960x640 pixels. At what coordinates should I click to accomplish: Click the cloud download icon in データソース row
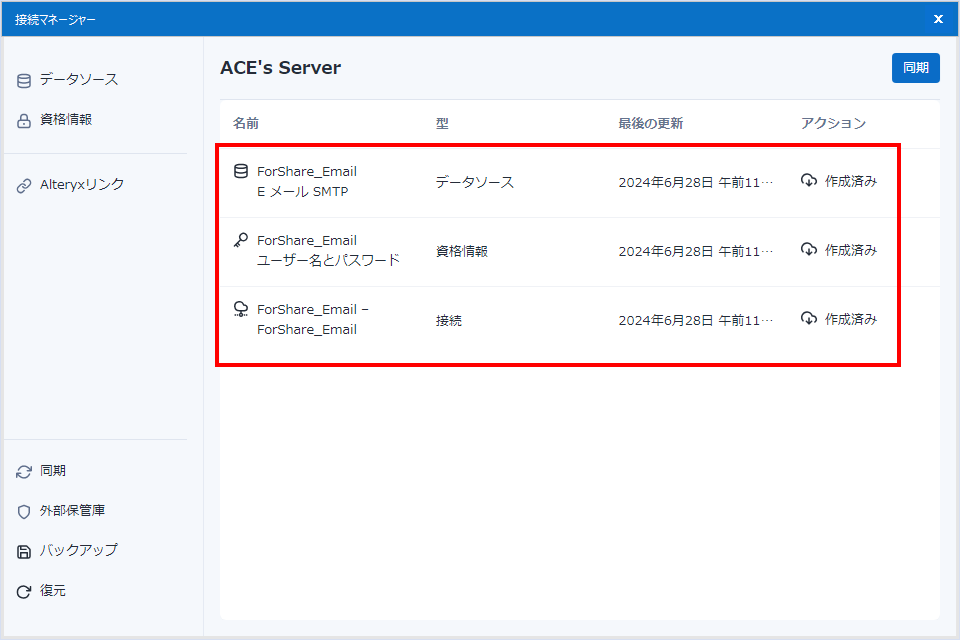(809, 181)
